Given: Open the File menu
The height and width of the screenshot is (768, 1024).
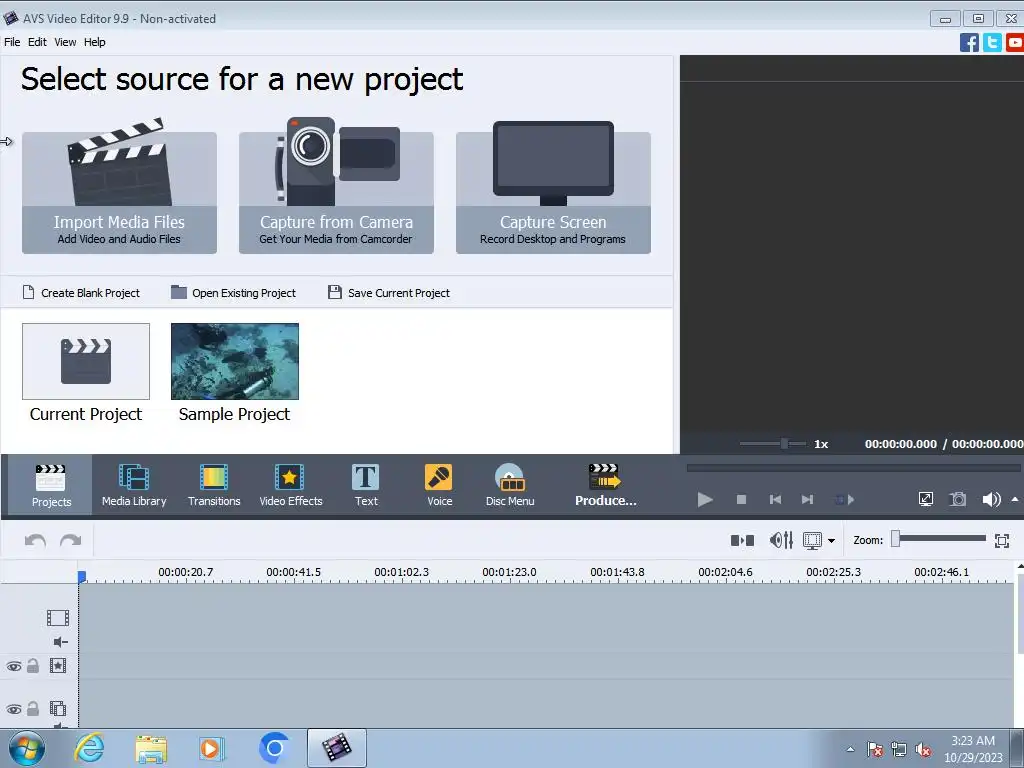Looking at the screenshot, I should click(x=12, y=42).
